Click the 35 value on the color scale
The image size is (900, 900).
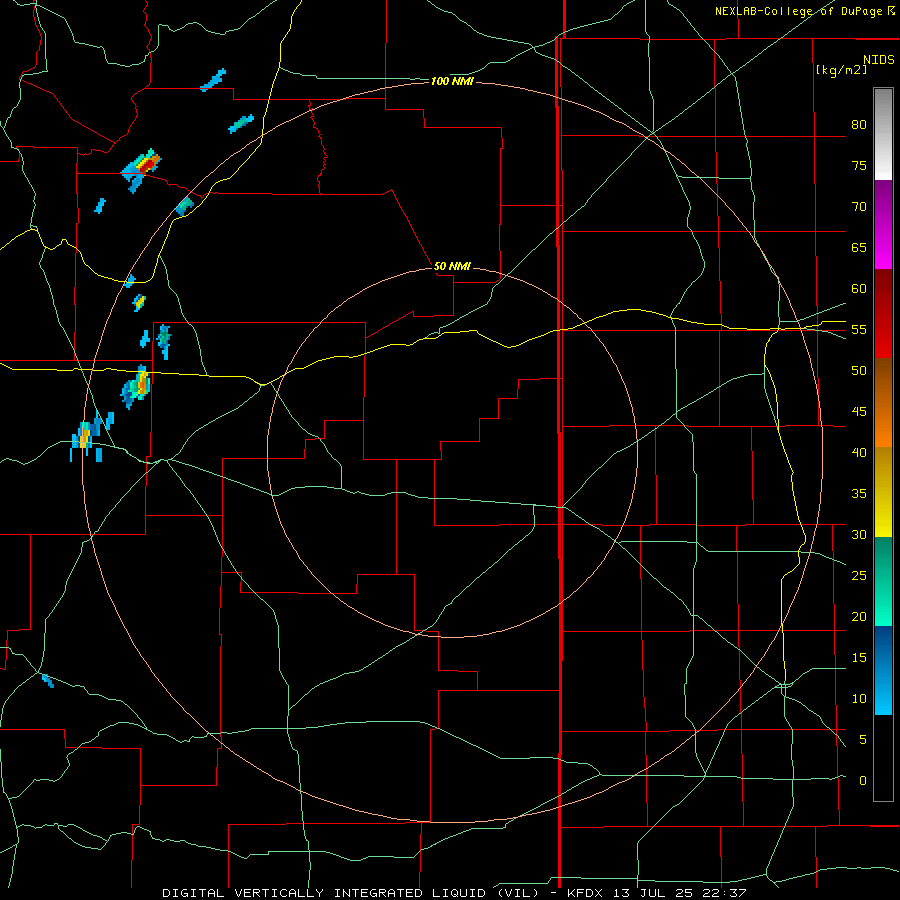click(x=859, y=494)
